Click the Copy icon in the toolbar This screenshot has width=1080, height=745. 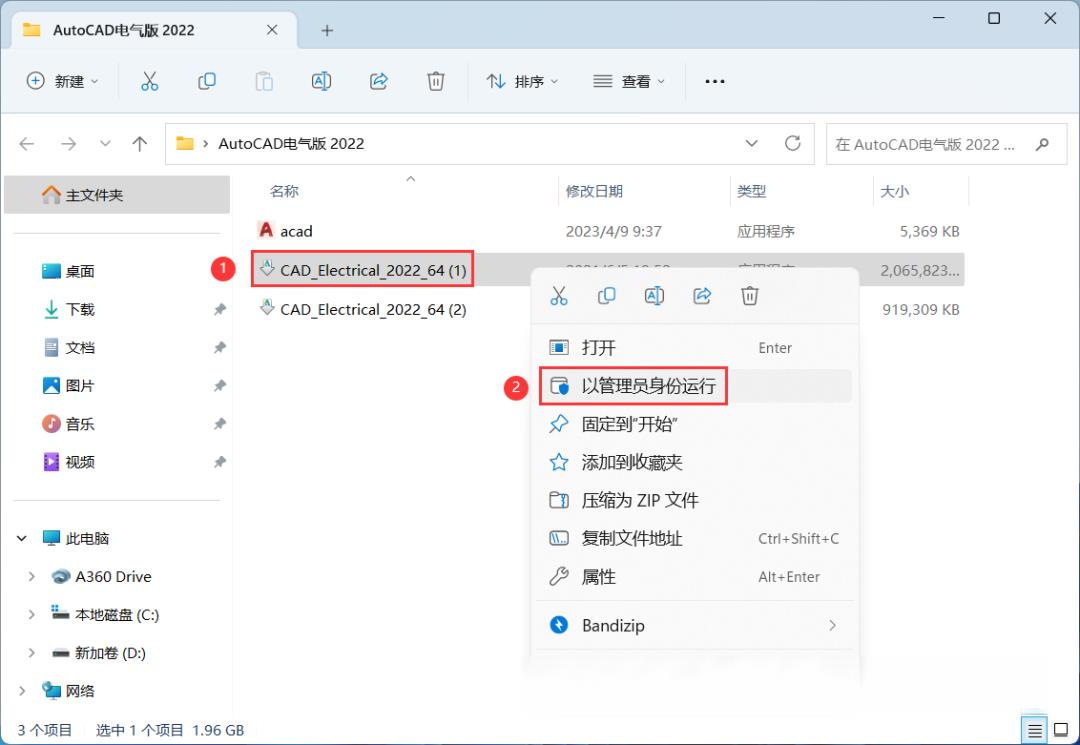207,81
